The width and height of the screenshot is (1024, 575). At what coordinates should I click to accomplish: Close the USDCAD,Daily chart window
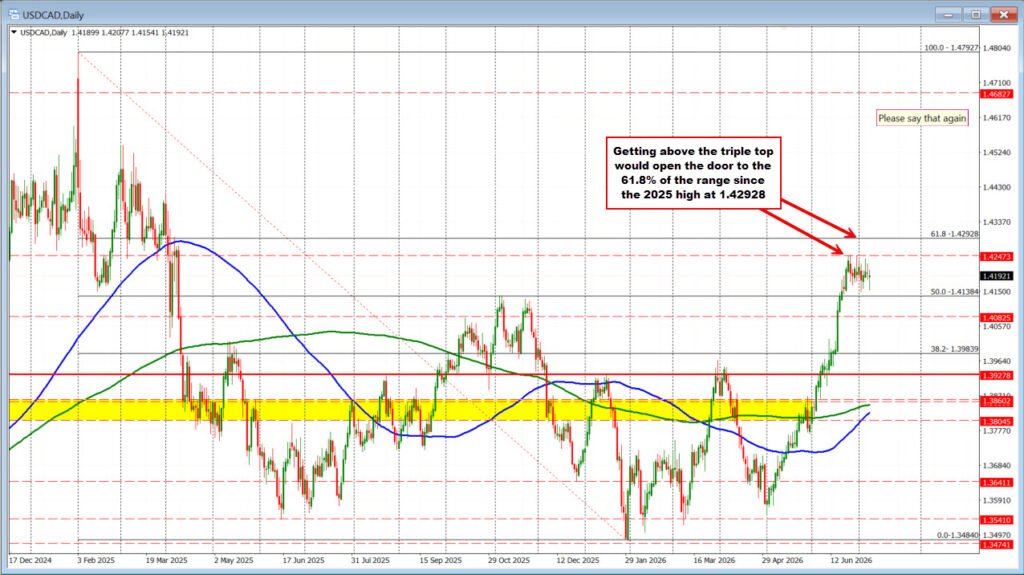(x=1002, y=14)
